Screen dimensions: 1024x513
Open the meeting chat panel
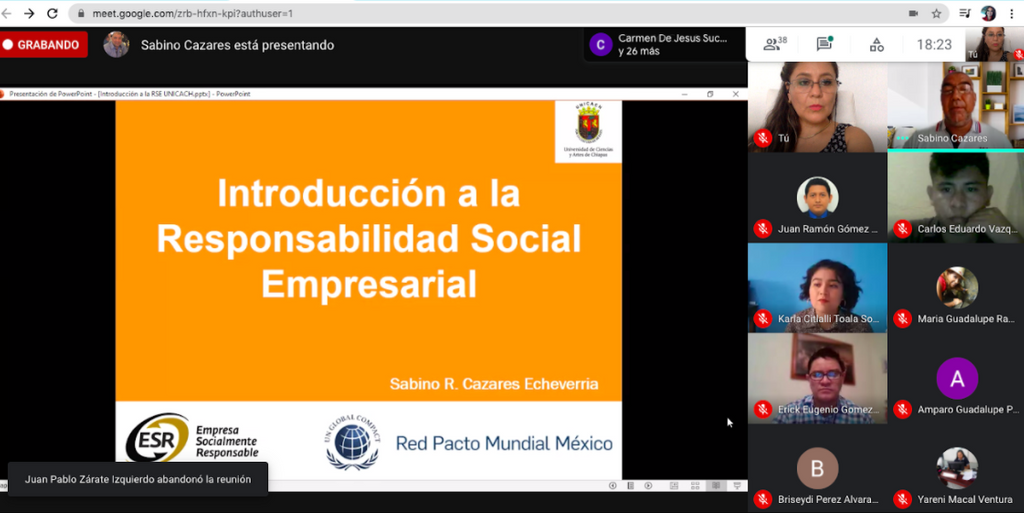(824, 44)
